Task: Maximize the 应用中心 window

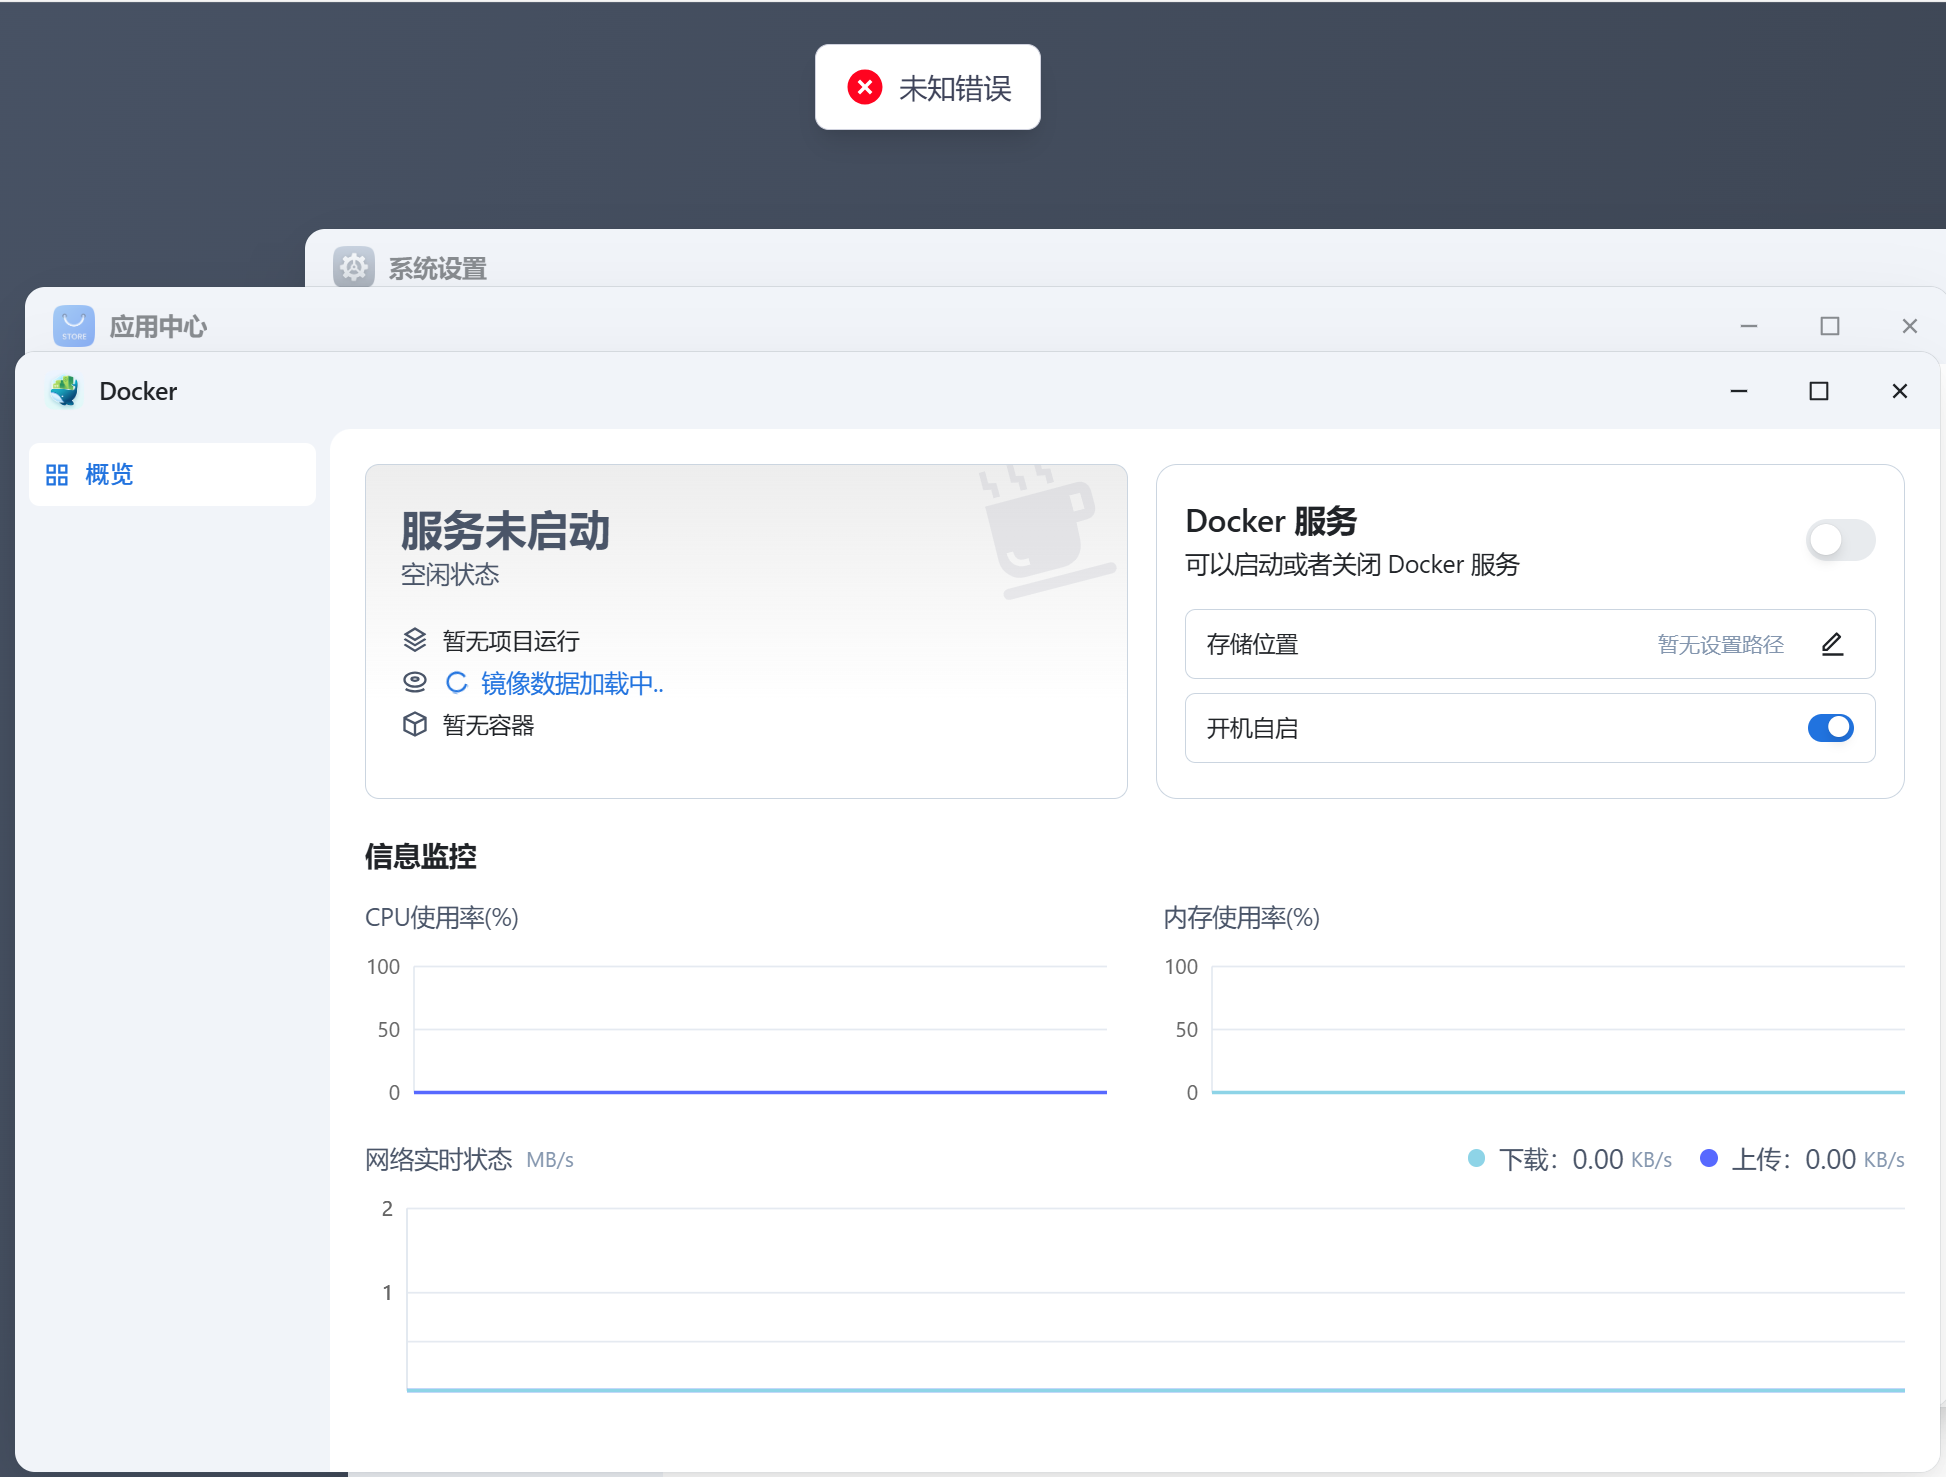Action: pyautogui.click(x=1830, y=326)
